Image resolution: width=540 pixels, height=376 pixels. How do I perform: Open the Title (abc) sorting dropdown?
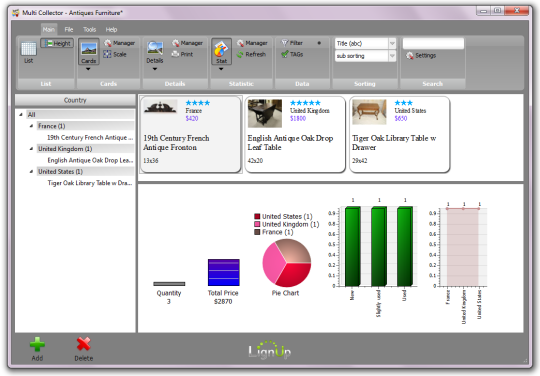point(392,43)
